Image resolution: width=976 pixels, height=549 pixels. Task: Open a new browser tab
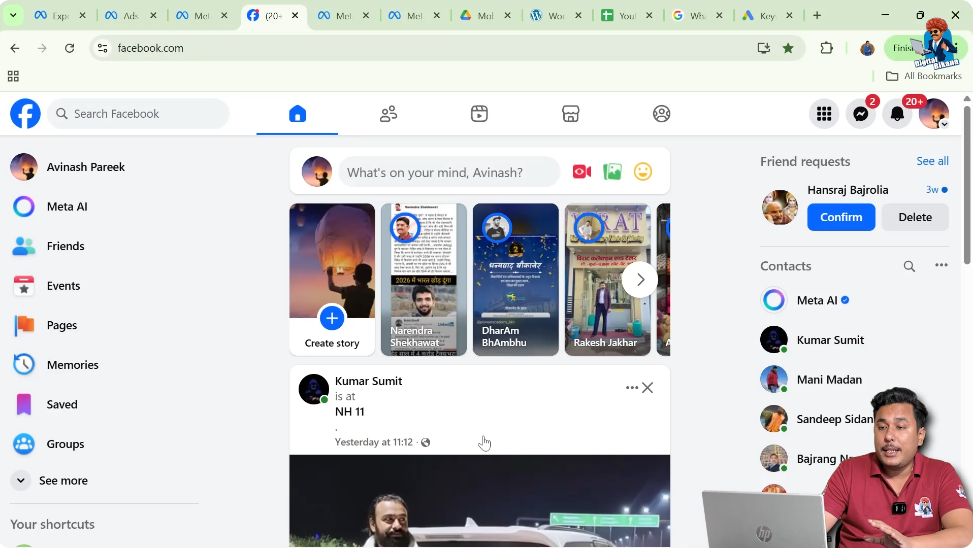pyautogui.click(x=817, y=16)
